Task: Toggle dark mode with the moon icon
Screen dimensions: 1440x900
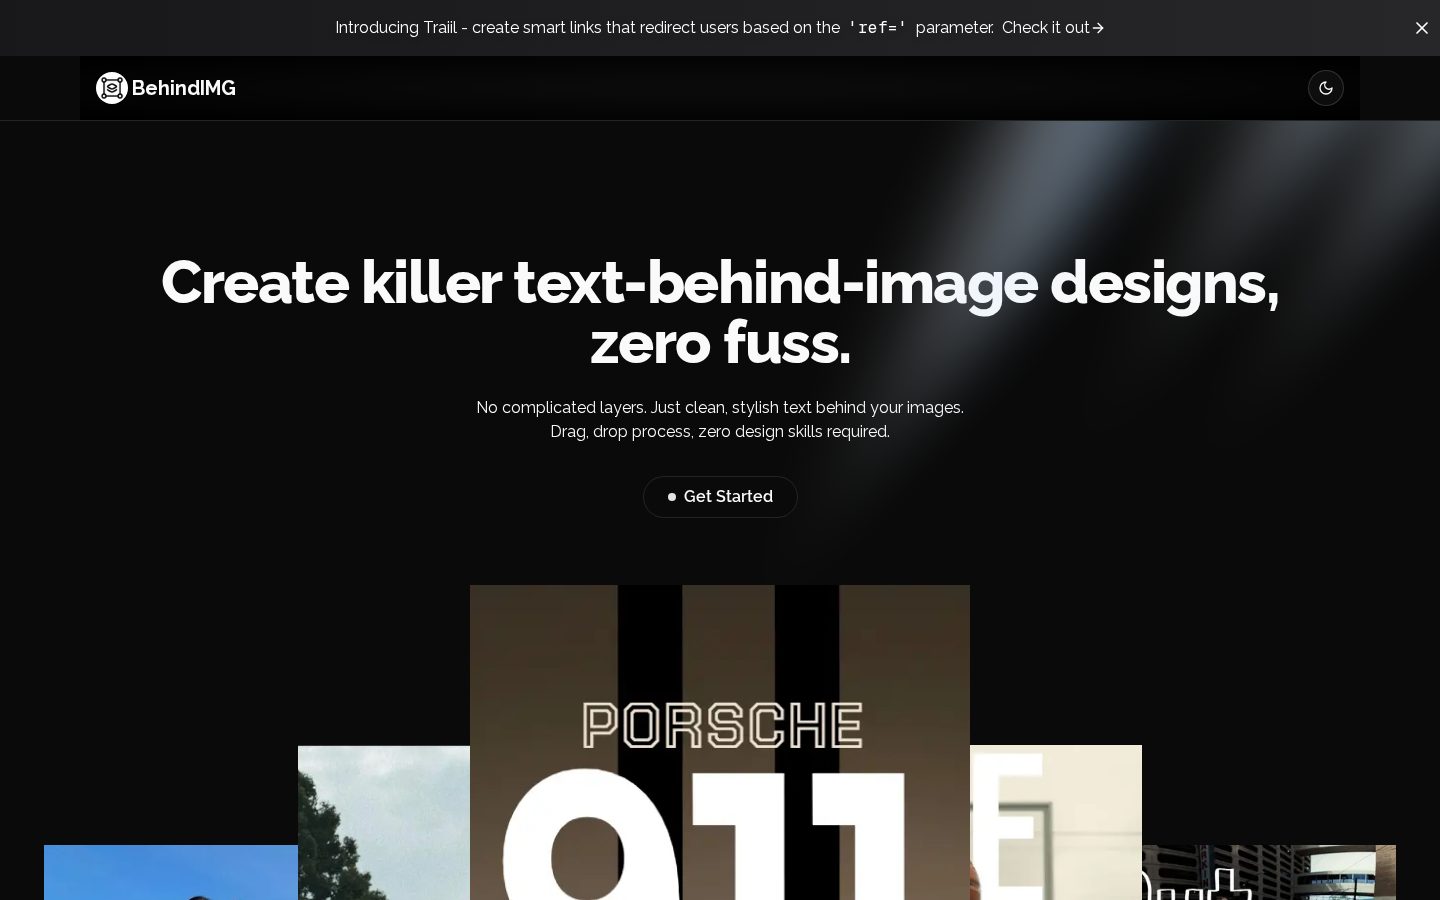Action: click(x=1326, y=88)
